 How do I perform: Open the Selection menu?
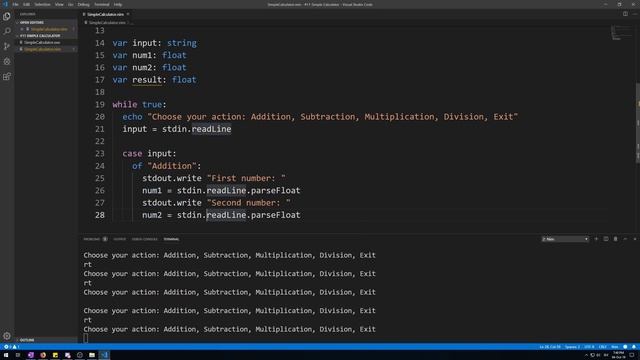coord(42,4)
